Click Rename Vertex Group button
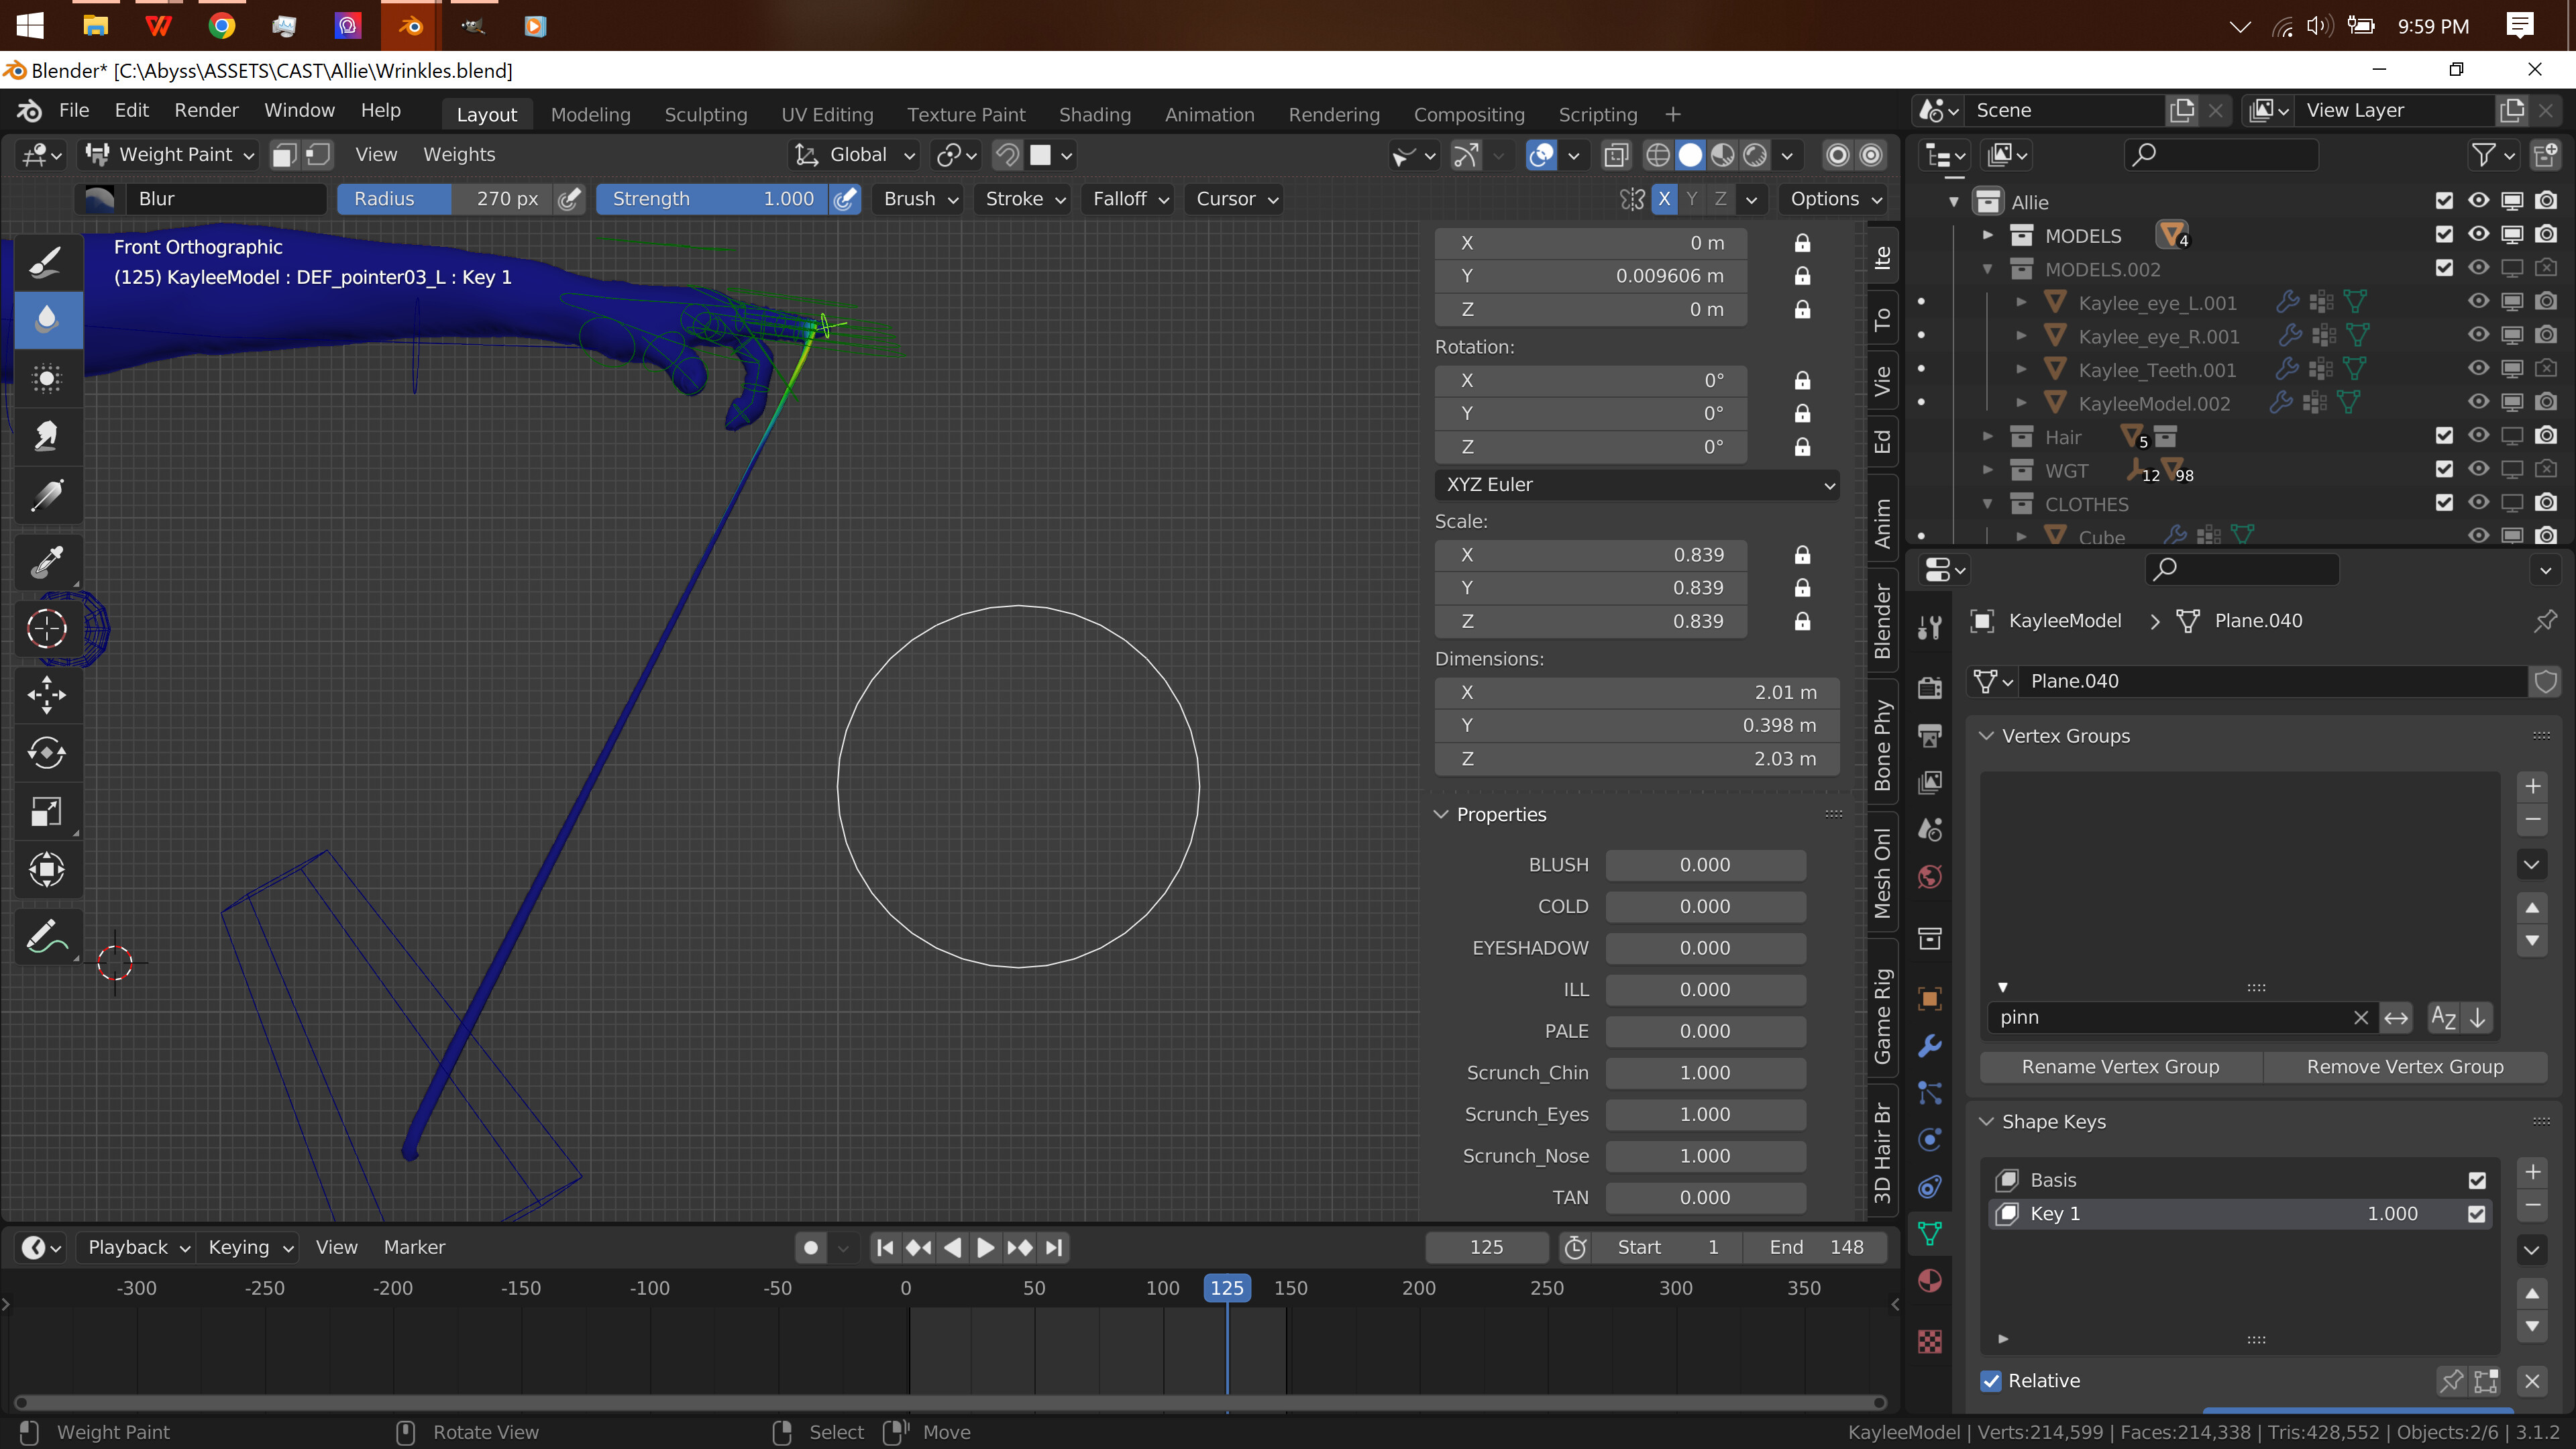This screenshot has width=2576, height=1449. 2120,1067
